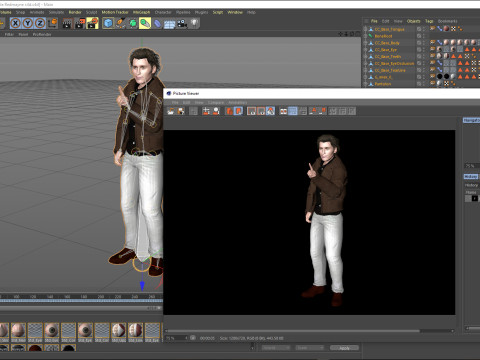Toggle the Y axis lock icon
The height and width of the screenshot is (360, 480).
click(28, 23)
